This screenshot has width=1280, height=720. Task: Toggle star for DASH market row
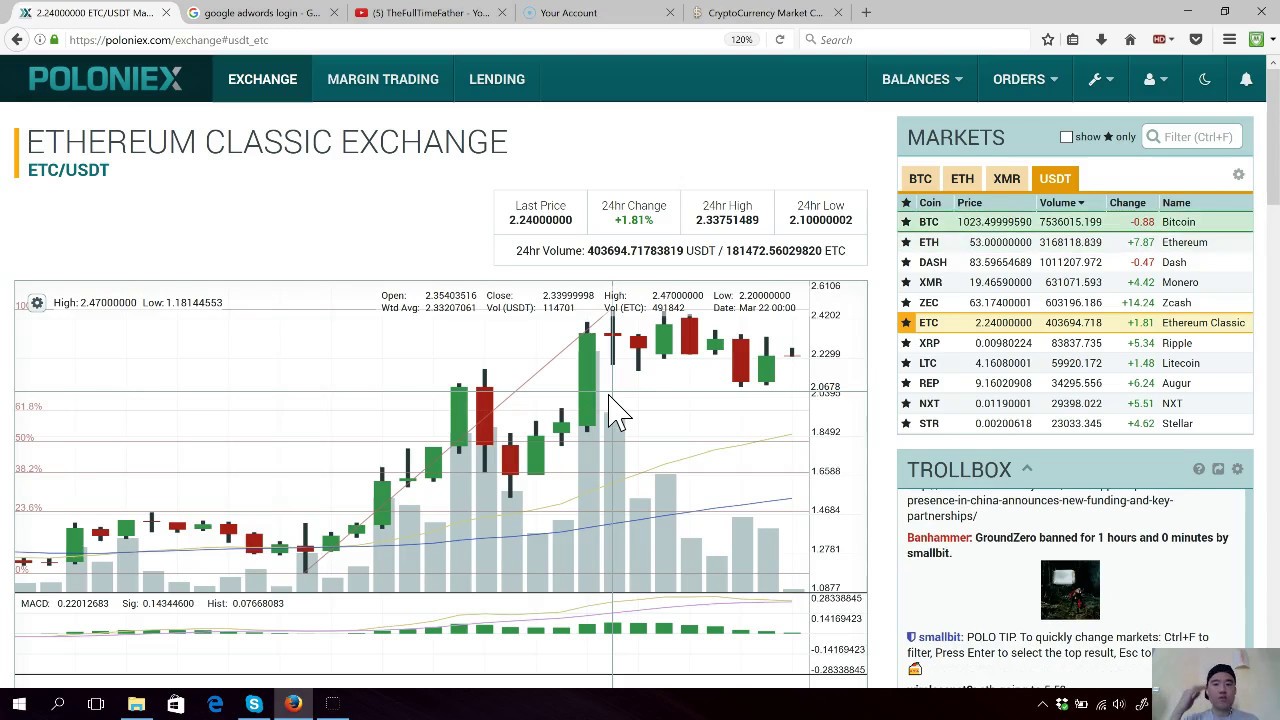click(x=906, y=262)
